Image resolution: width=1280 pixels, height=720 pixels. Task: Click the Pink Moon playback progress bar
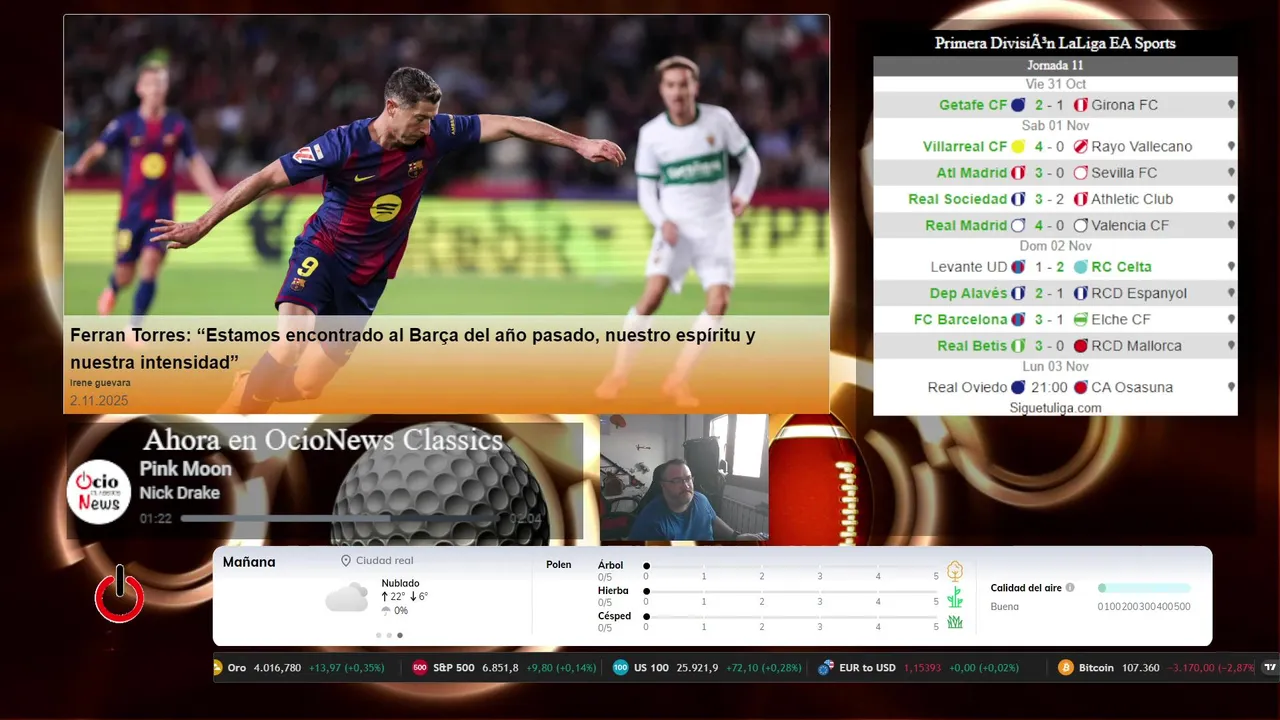[341, 519]
